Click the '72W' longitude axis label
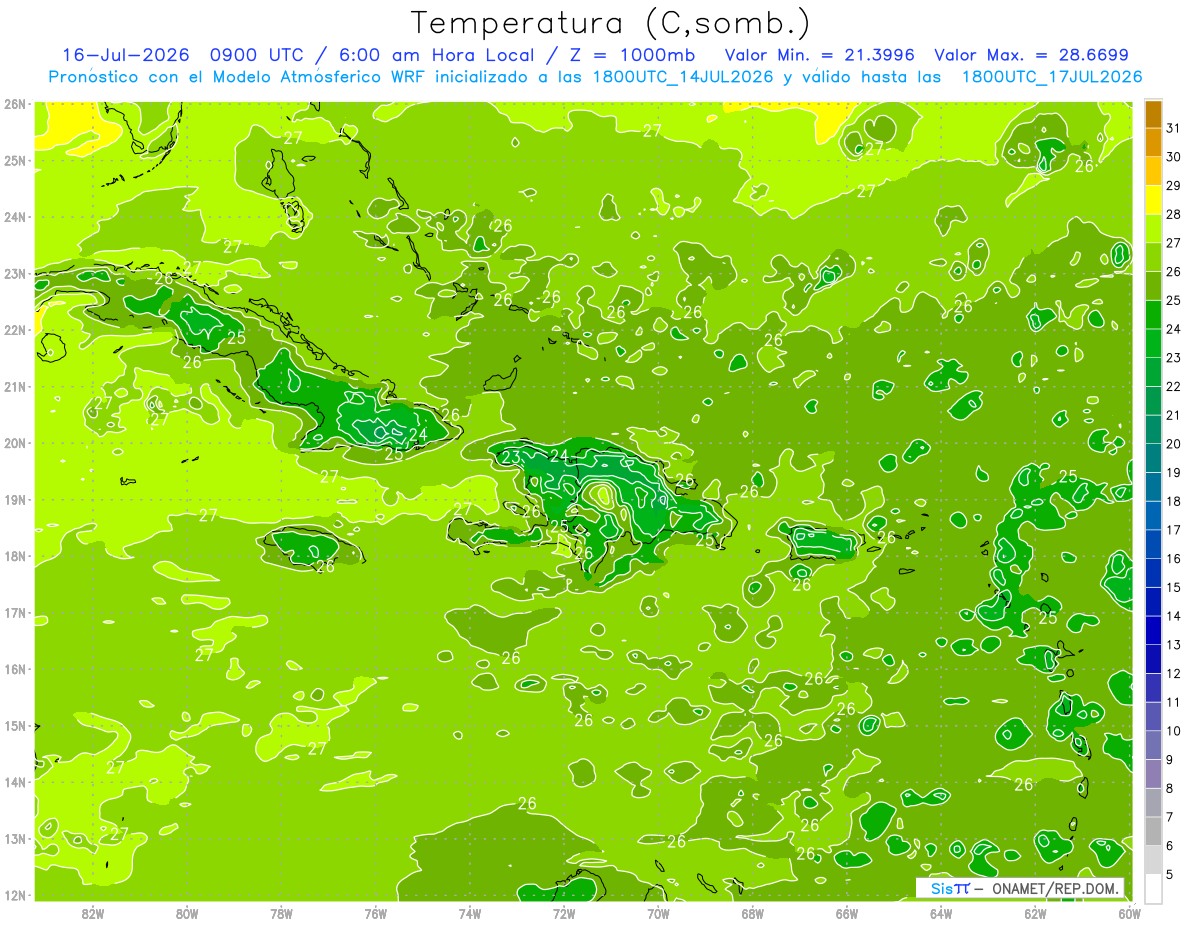Image resolution: width=1200 pixels, height=927 pixels. pos(564,913)
